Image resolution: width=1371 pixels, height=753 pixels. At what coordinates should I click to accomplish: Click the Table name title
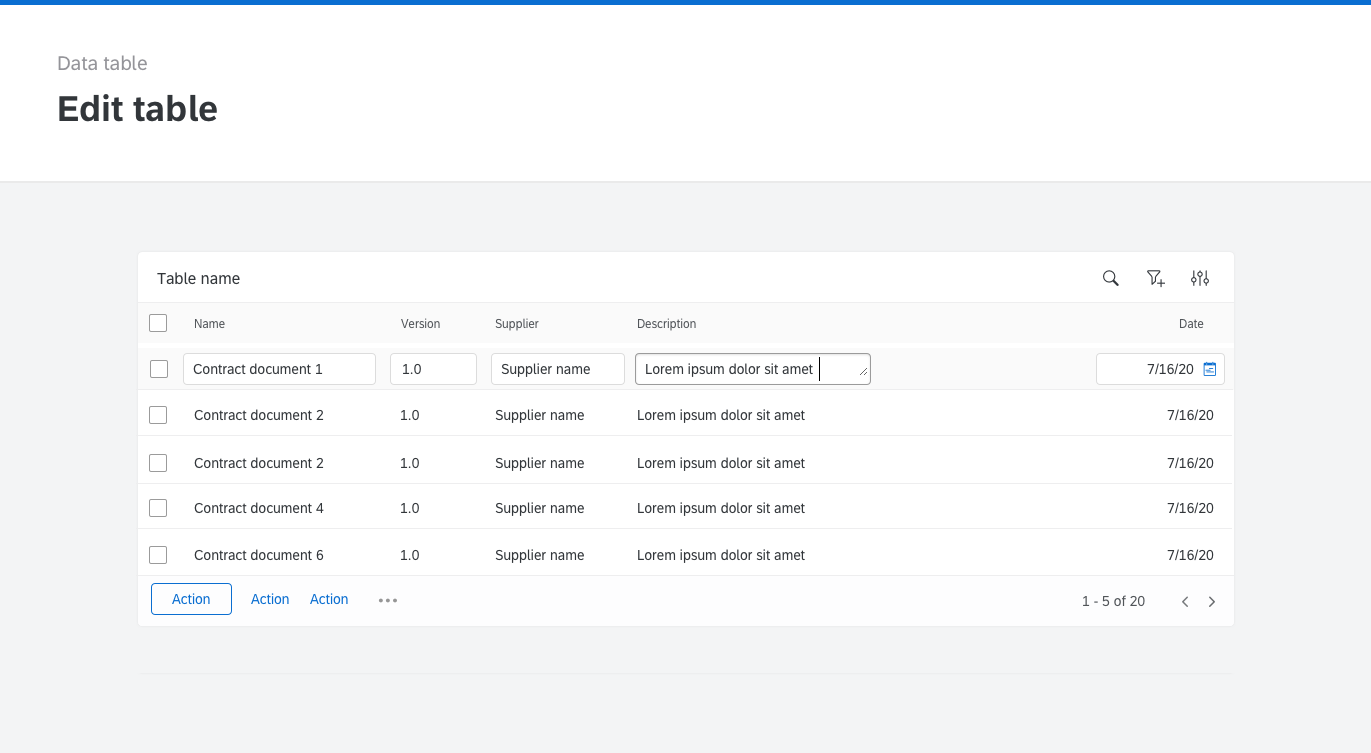click(x=198, y=278)
